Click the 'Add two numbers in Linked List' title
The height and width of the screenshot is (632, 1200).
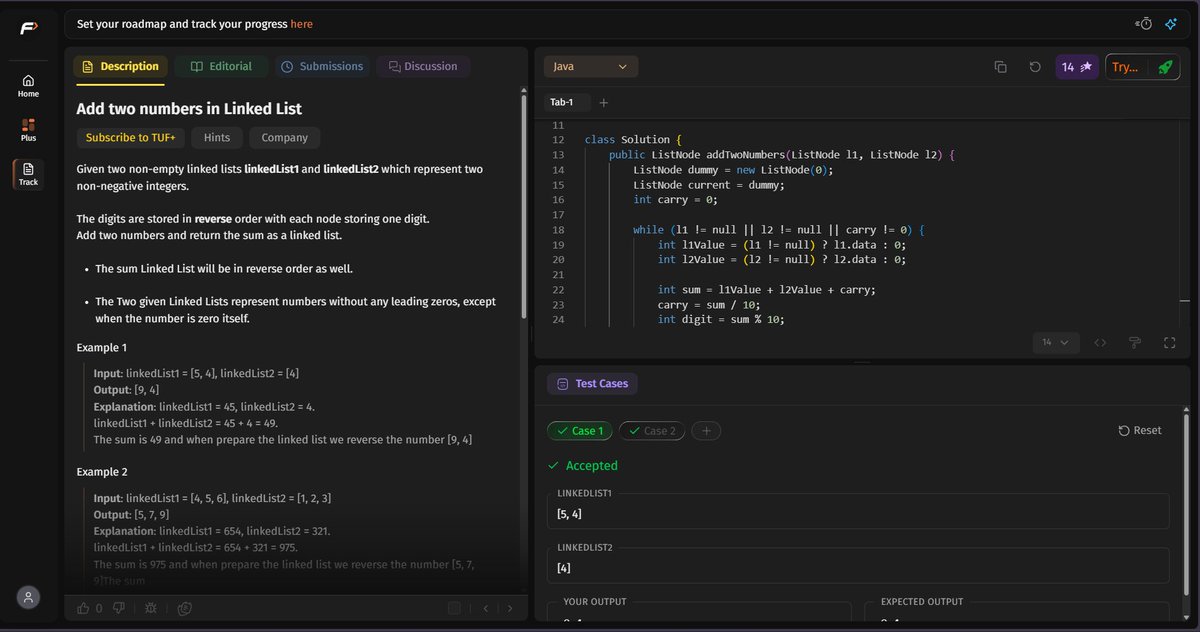tap(189, 109)
